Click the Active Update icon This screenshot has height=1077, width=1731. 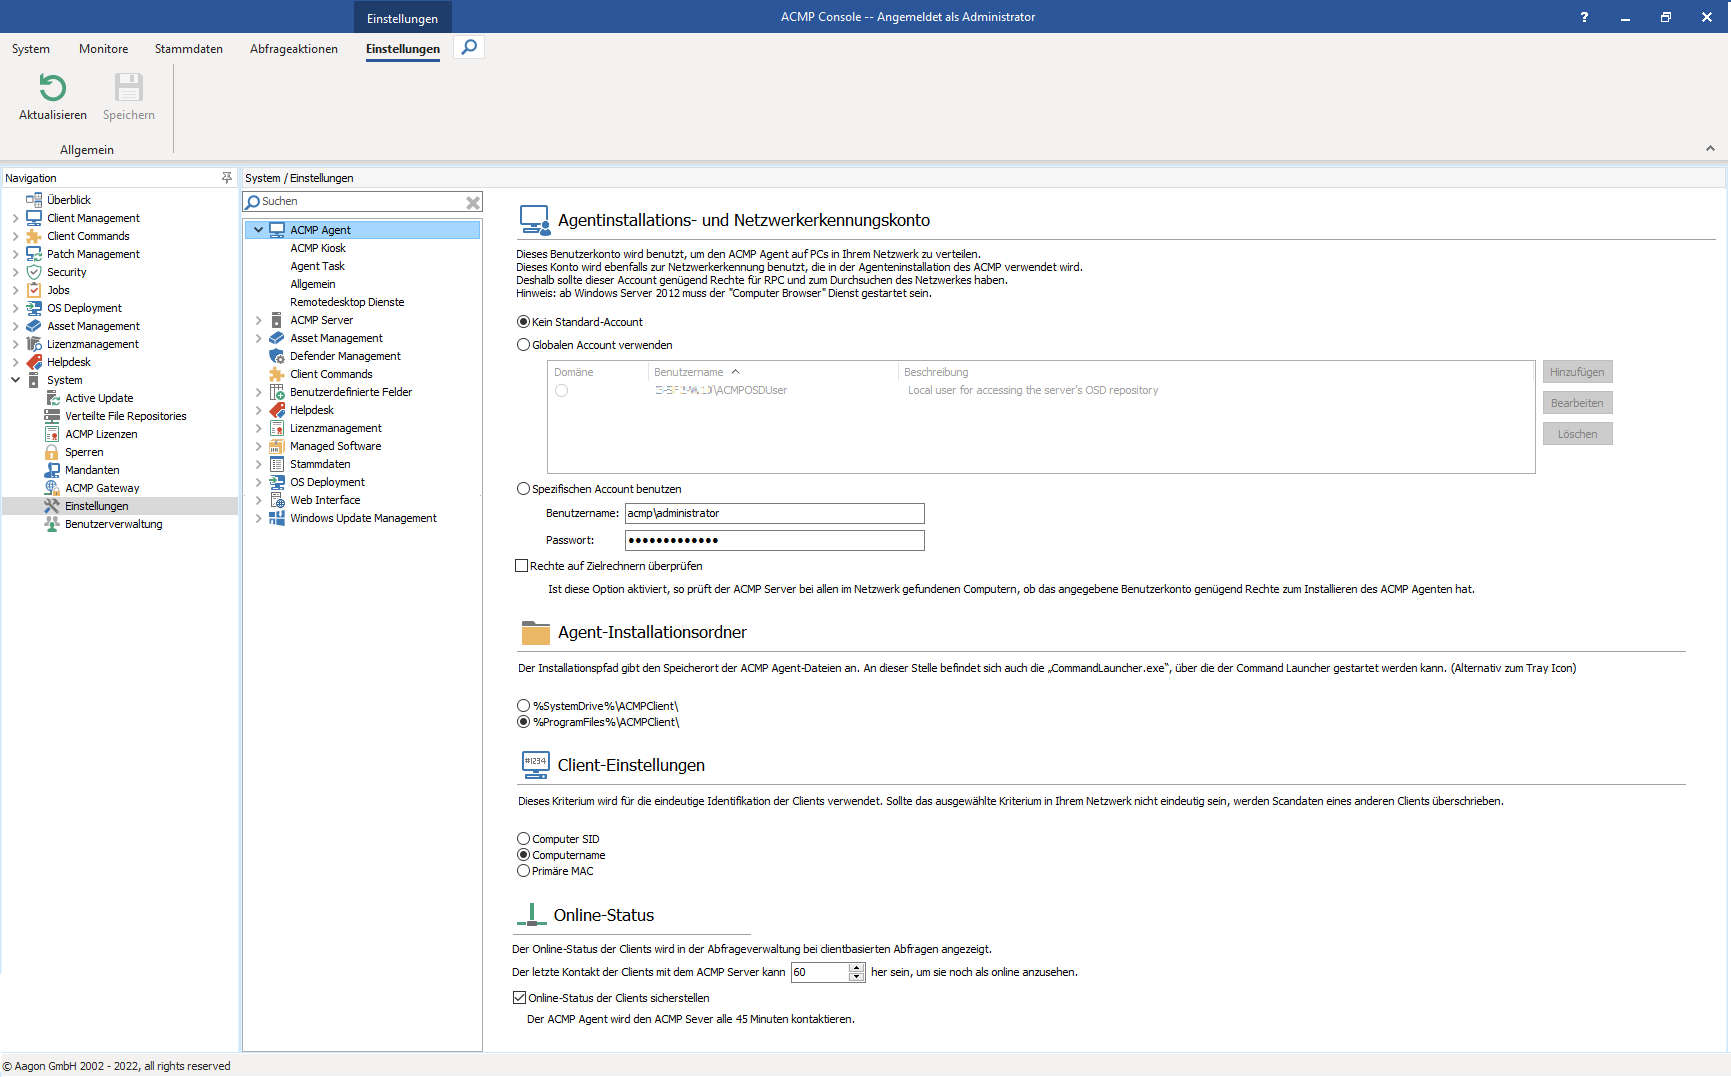(52, 398)
